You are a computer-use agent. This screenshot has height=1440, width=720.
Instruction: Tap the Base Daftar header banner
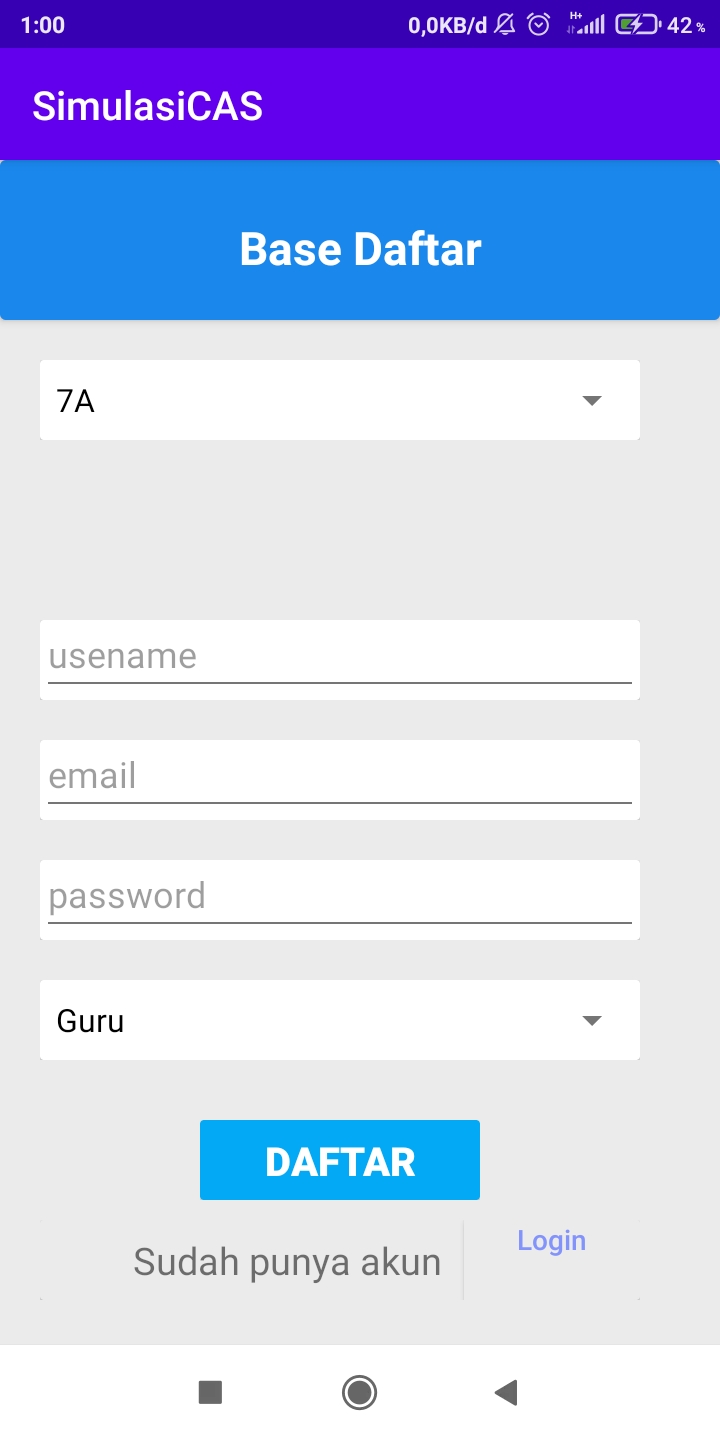[360, 249]
